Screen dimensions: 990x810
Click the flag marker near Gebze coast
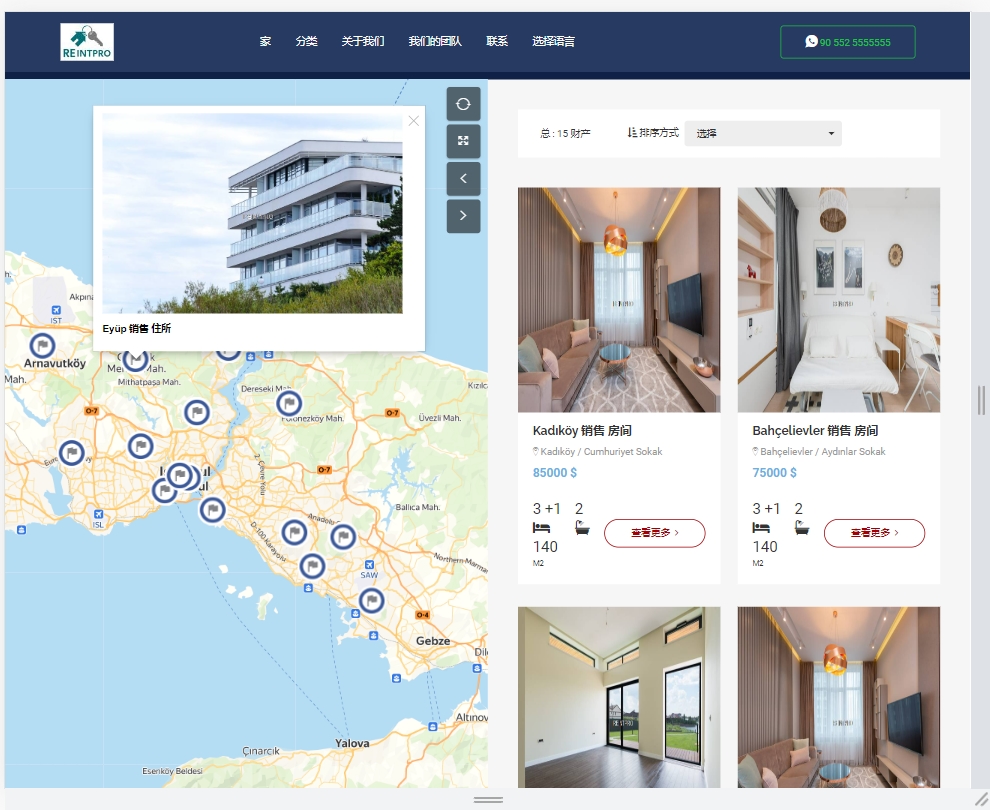(371, 600)
